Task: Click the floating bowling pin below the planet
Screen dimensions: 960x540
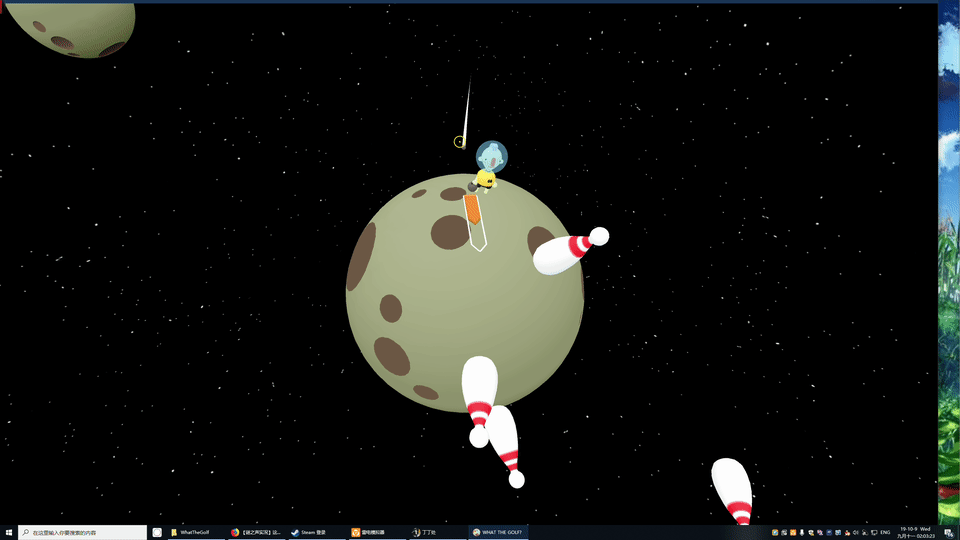Action: (x=506, y=447)
